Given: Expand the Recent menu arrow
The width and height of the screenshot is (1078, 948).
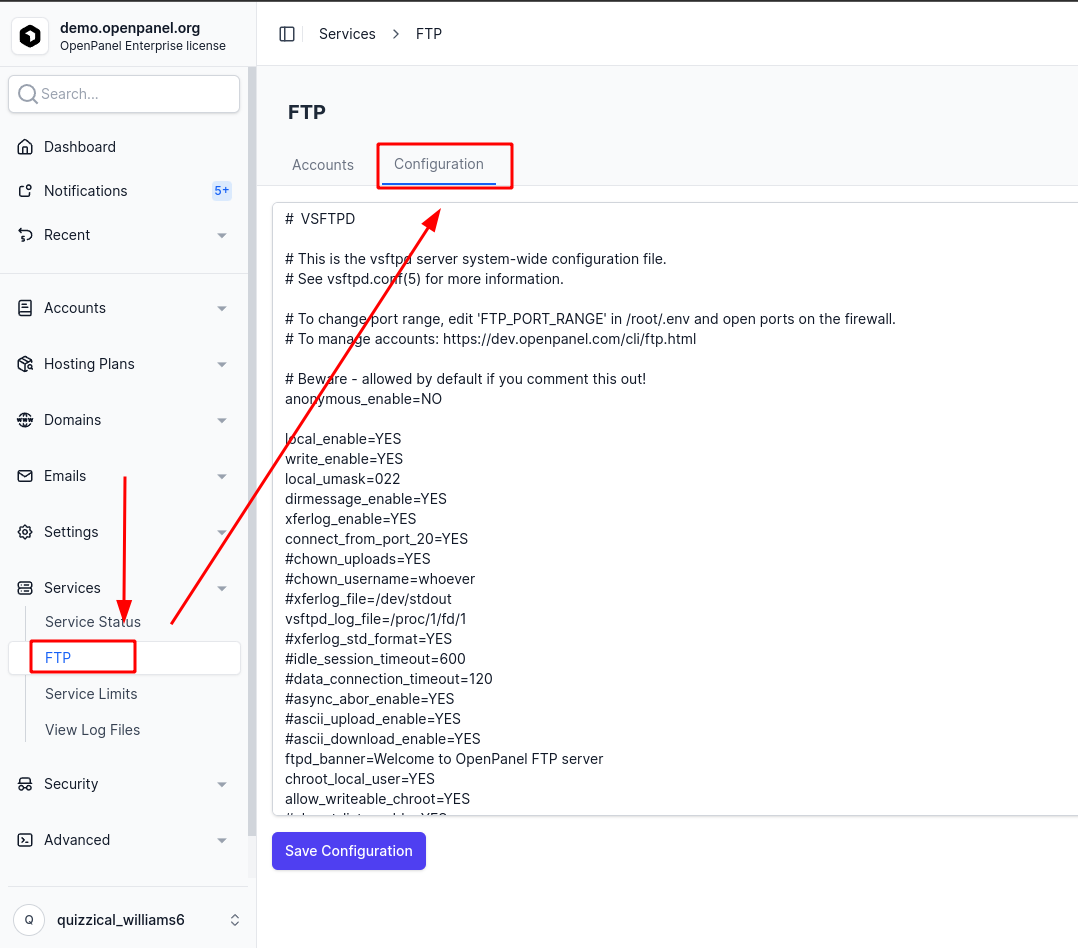Looking at the screenshot, I should tap(221, 235).
